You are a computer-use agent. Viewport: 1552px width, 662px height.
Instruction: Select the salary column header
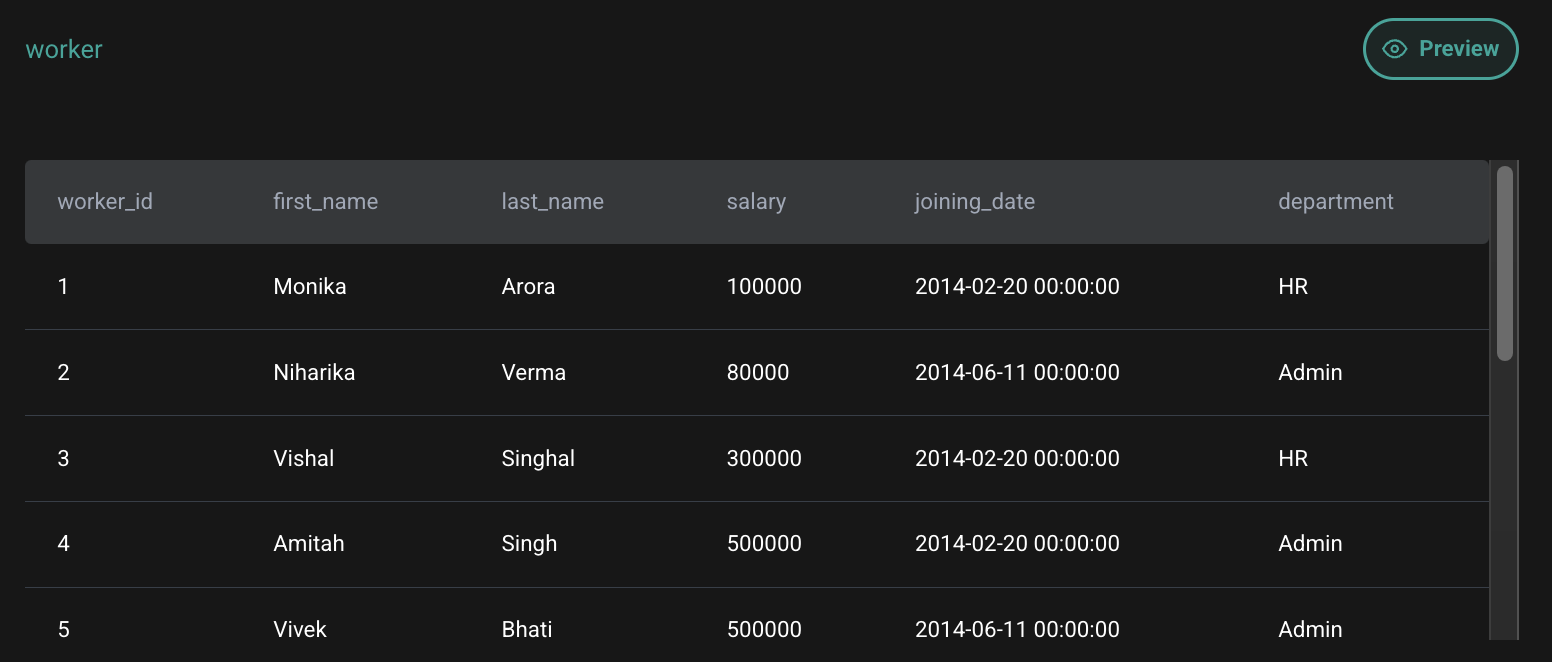[x=756, y=202]
